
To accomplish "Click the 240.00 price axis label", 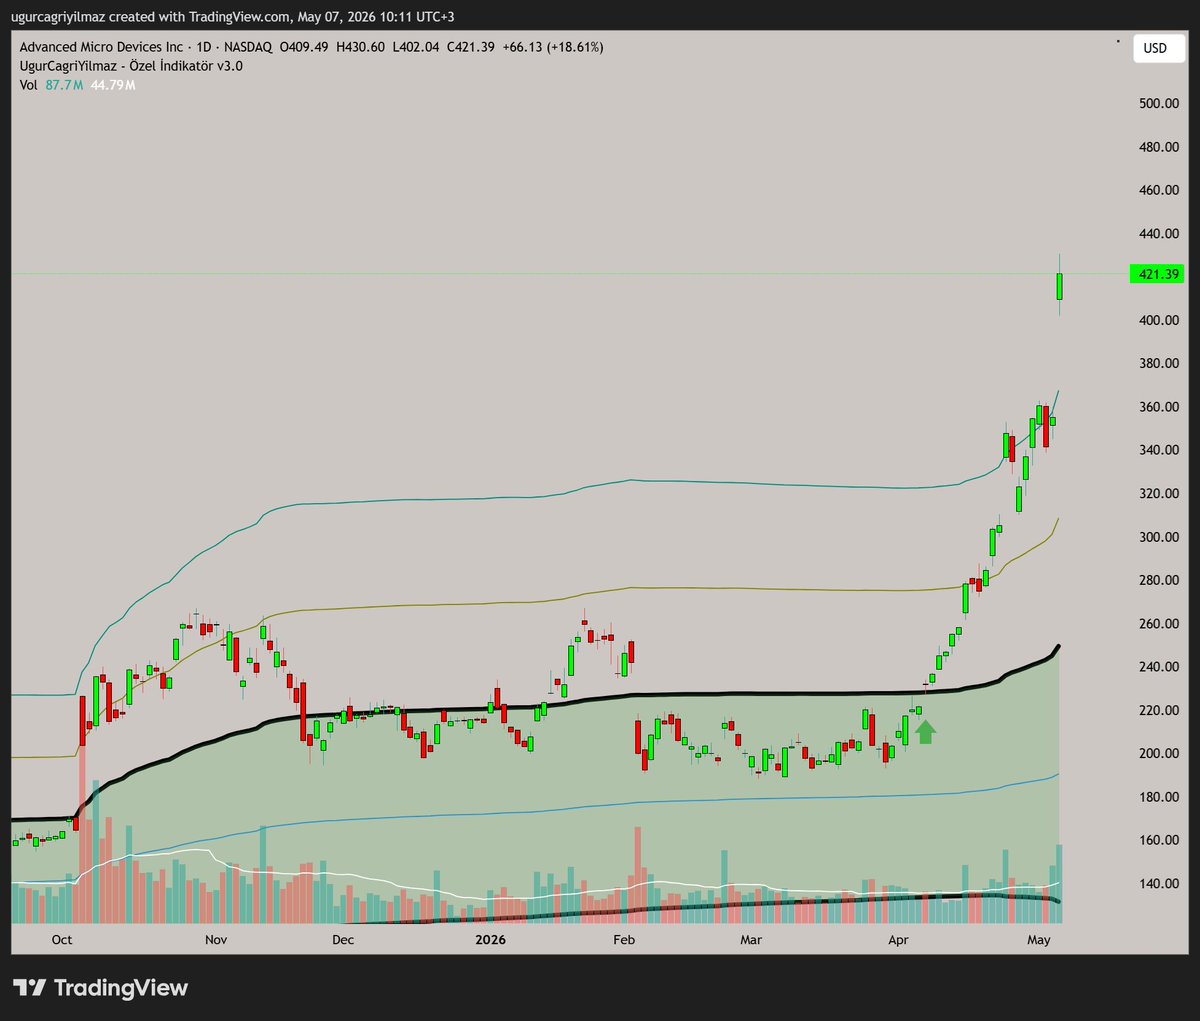I will (x=1159, y=667).
